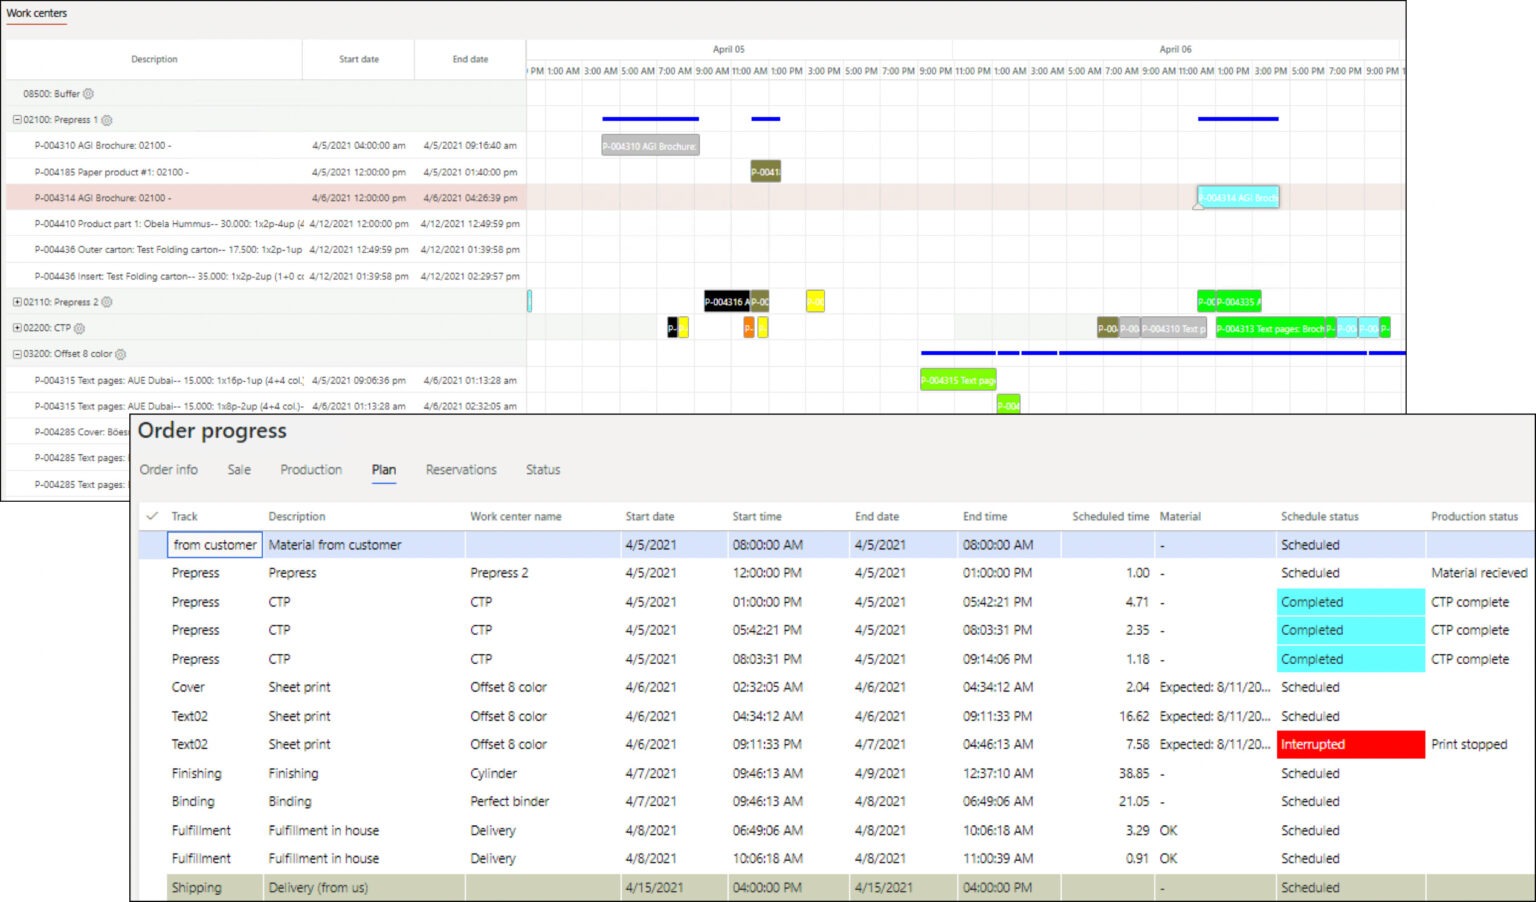The width and height of the screenshot is (1536, 902).
Task: Collapse the 03200: Offset 8 color group
Action: pyautogui.click(x=15, y=354)
